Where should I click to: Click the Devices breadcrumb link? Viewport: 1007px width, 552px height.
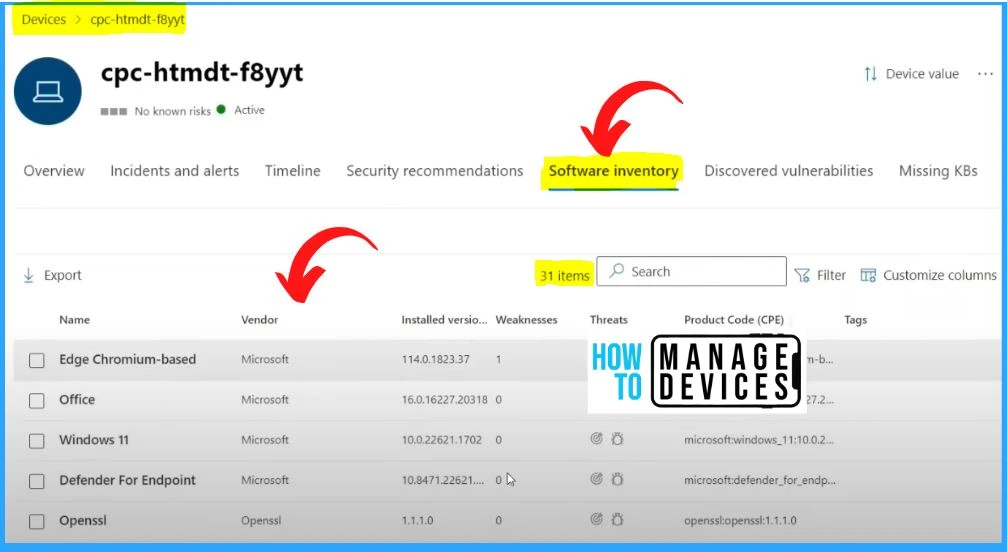tap(44, 19)
